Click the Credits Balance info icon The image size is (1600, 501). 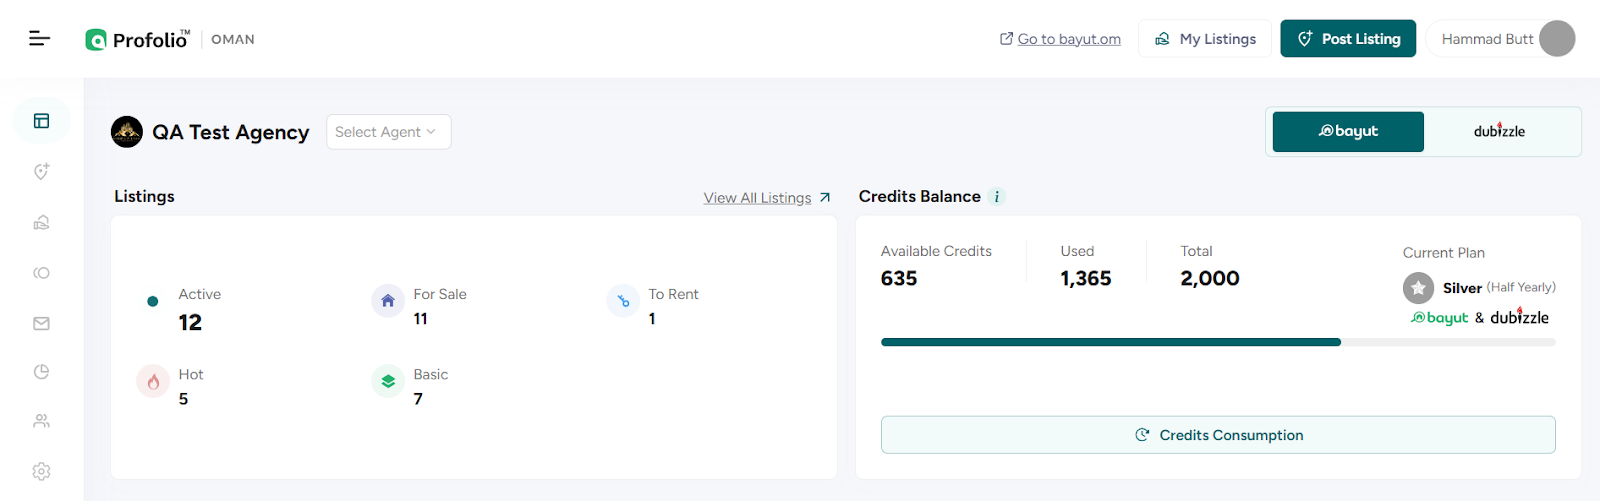click(997, 197)
